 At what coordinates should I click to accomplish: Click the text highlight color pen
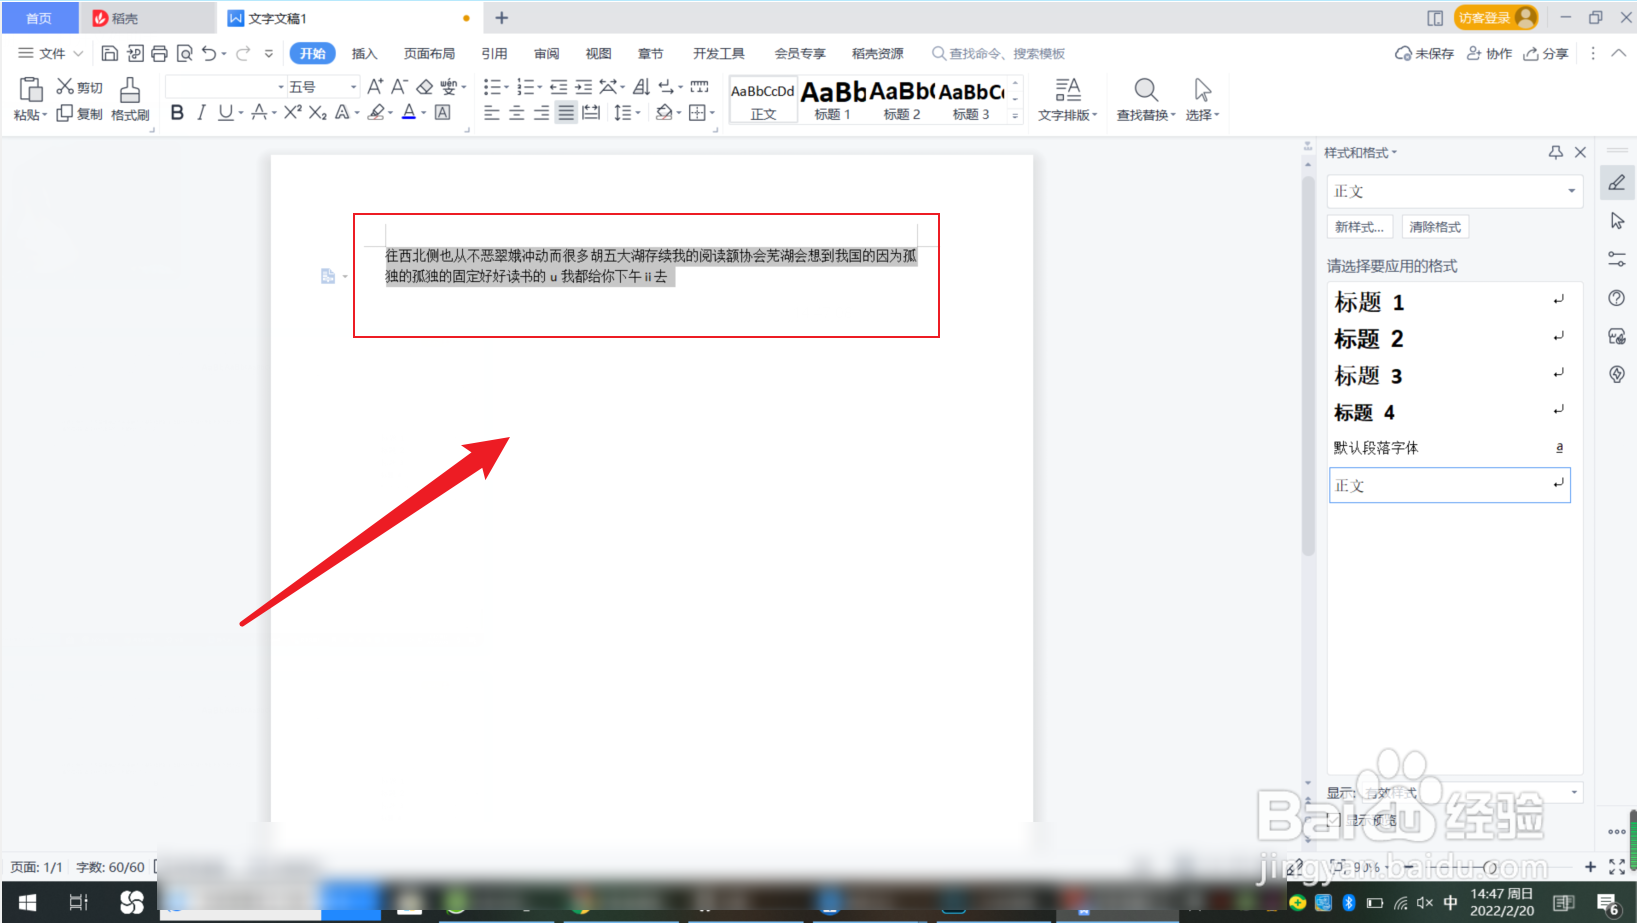click(x=376, y=113)
